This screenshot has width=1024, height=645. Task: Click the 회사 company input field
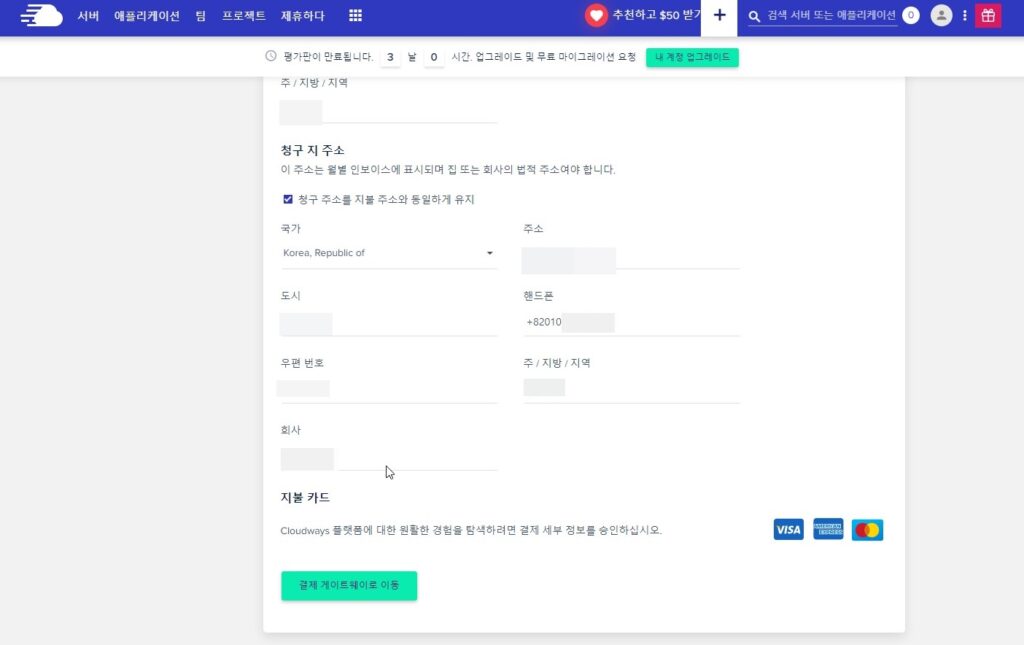click(x=389, y=458)
